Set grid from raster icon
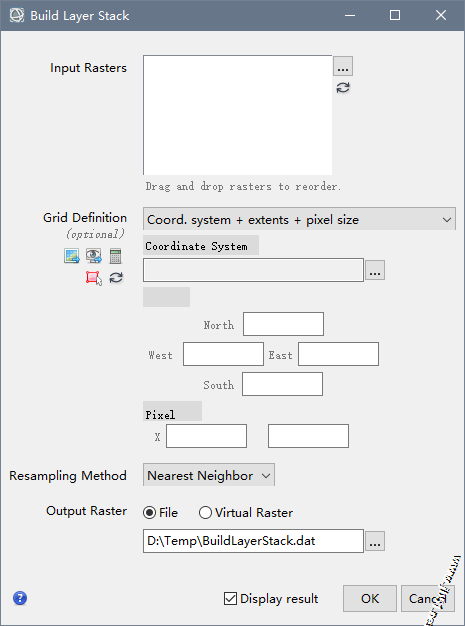 tap(71, 256)
